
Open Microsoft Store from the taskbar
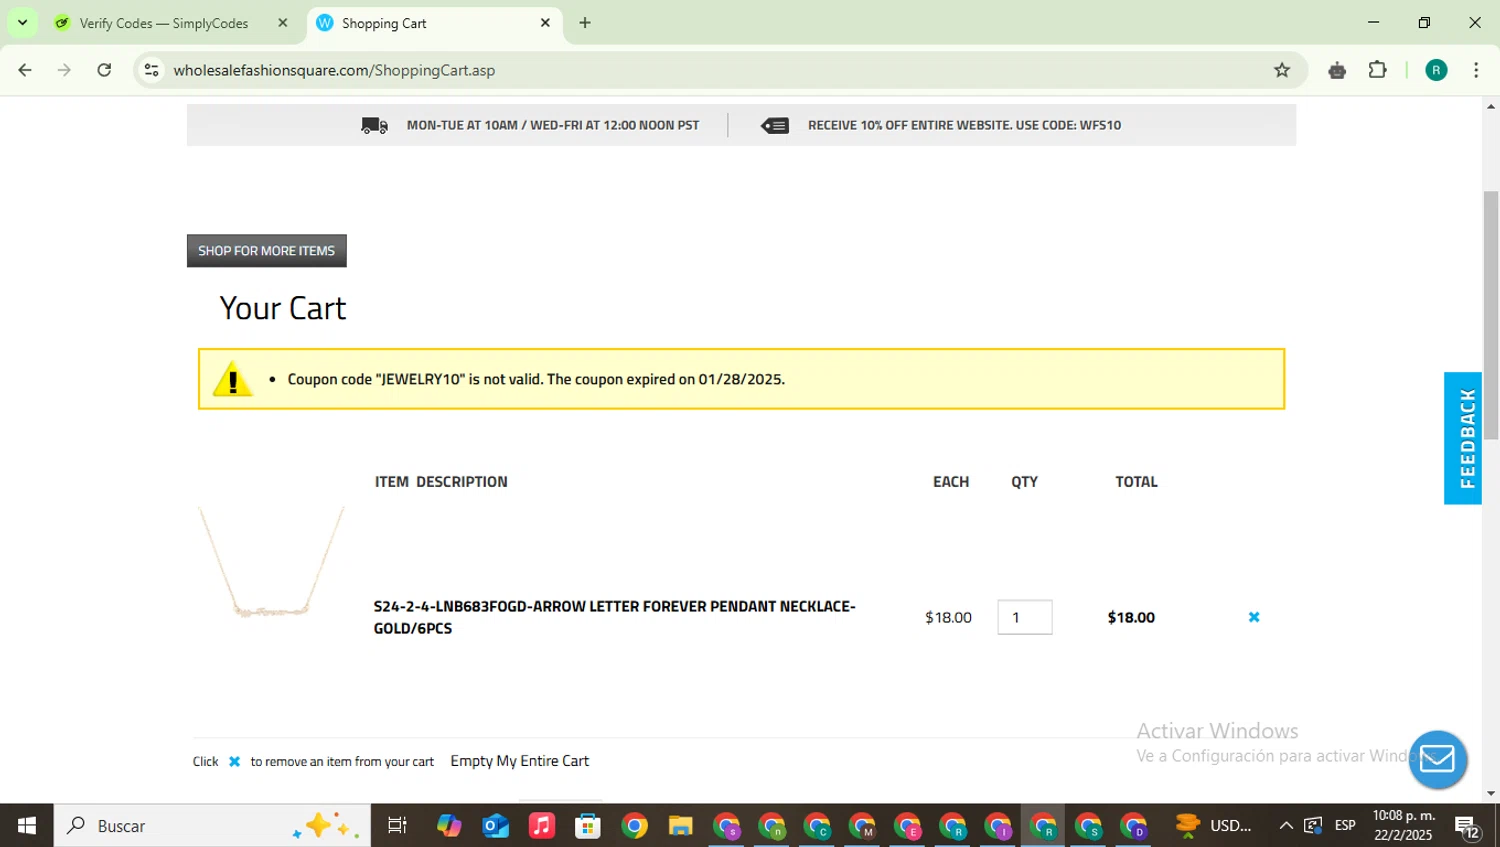(588, 826)
